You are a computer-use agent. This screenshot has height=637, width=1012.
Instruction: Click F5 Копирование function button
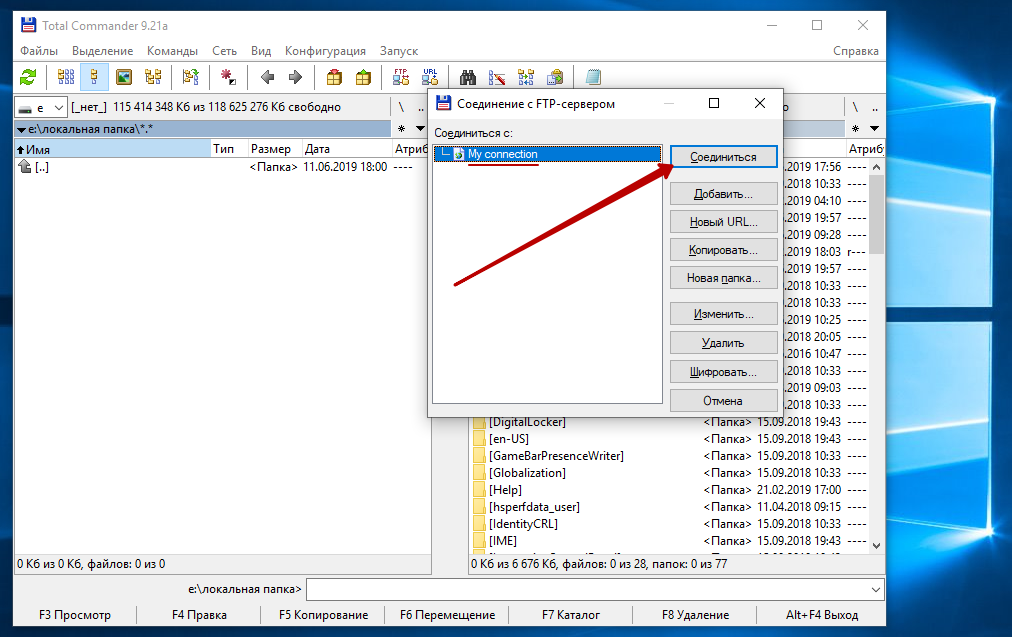[323, 615]
